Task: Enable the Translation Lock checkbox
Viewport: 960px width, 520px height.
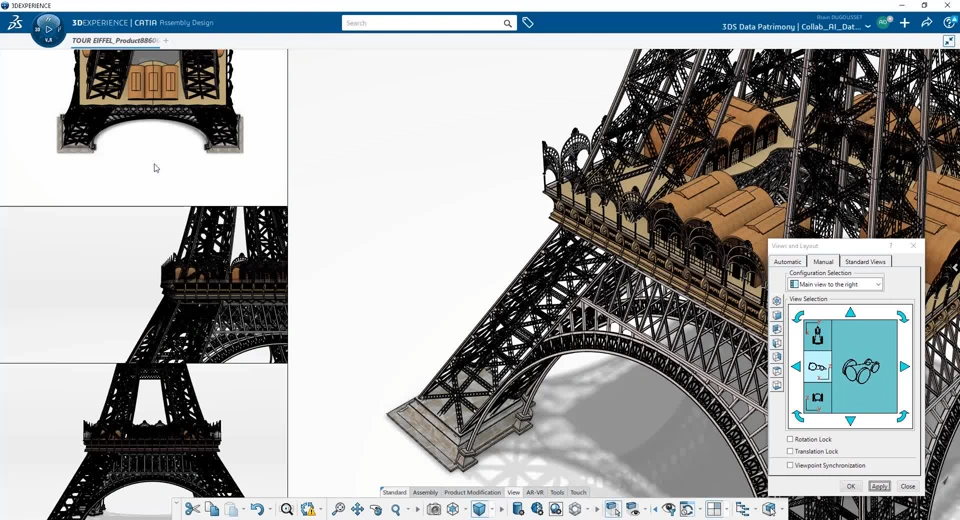Action: coord(790,451)
